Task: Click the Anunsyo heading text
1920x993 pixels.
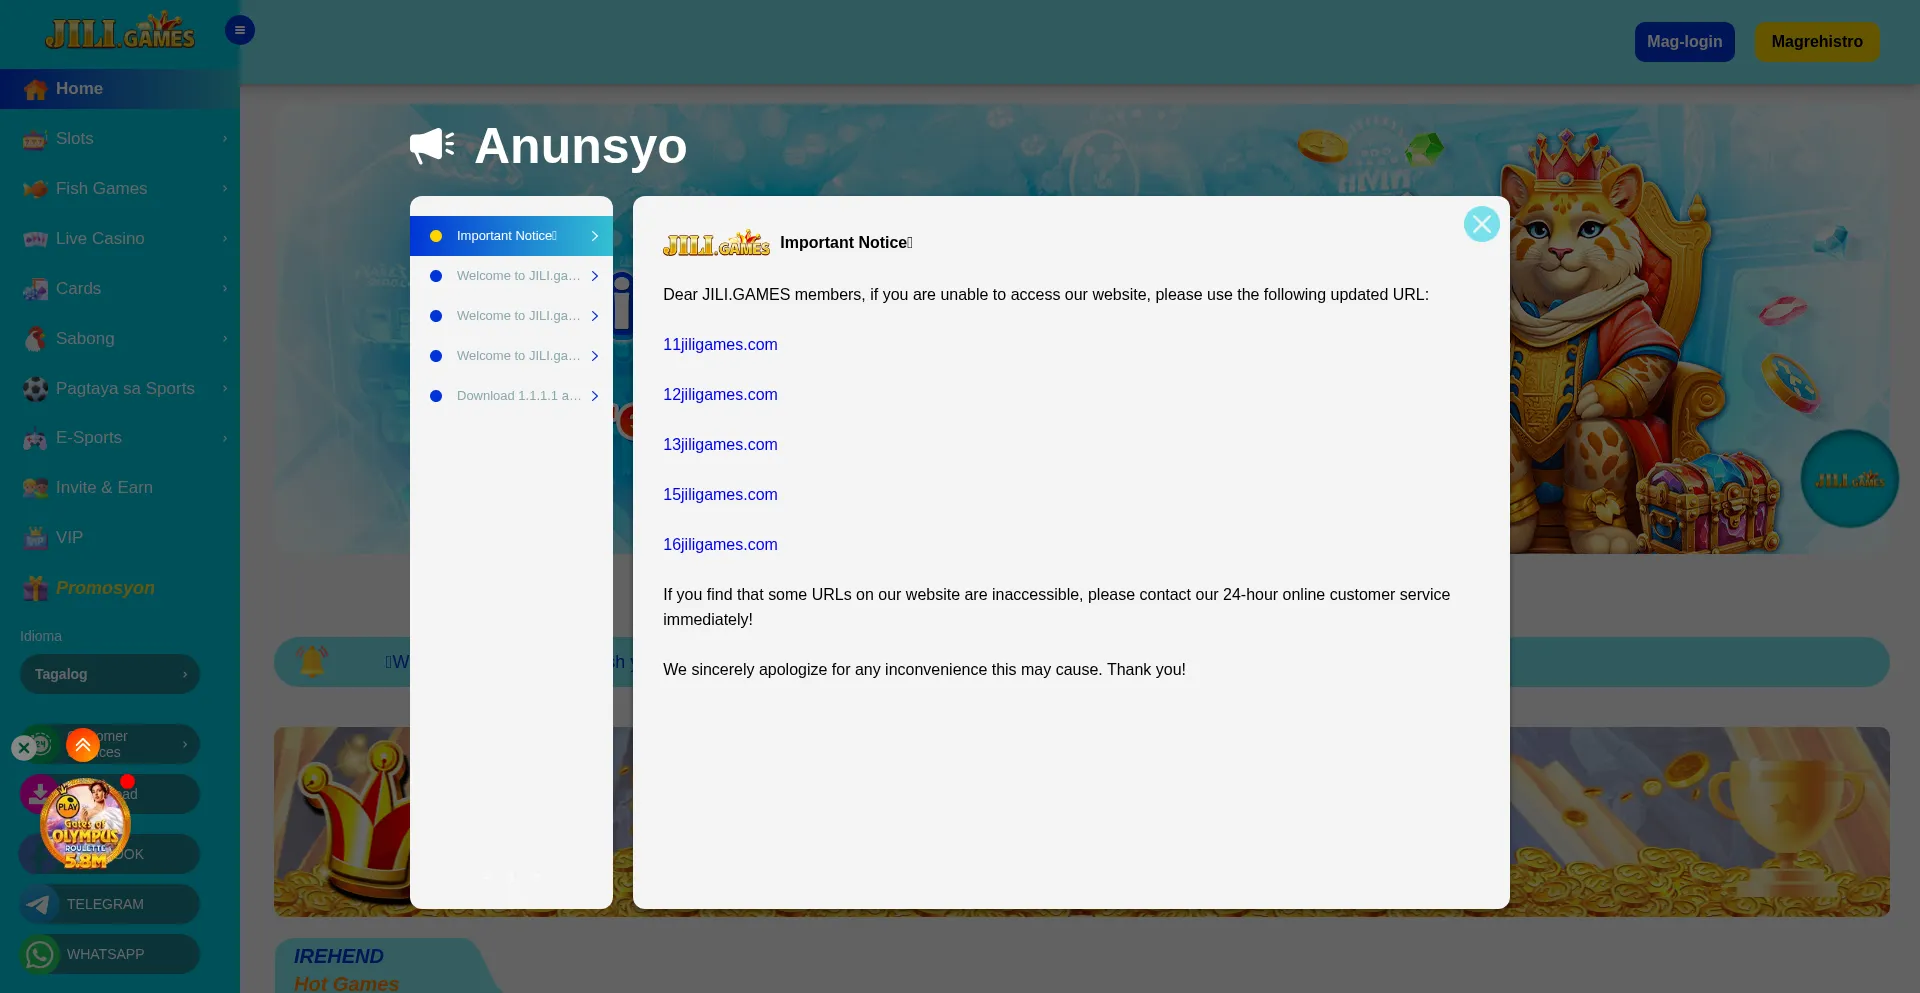Action: [580, 146]
